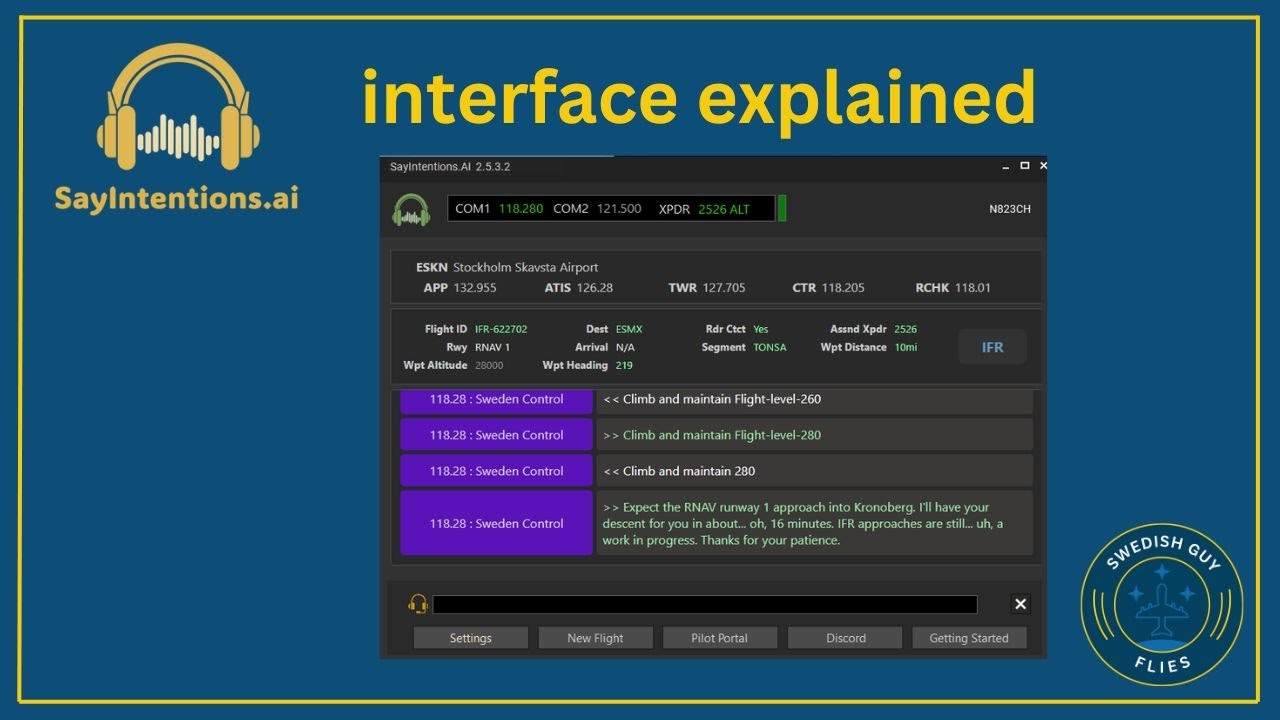Image resolution: width=1280 pixels, height=720 pixels.
Task: Click Rdr Ctct value Yes
Action: point(761,329)
